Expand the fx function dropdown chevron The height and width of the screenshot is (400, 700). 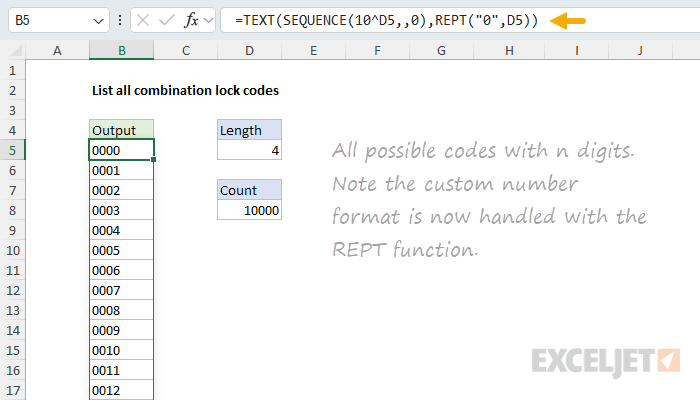click(208, 20)
